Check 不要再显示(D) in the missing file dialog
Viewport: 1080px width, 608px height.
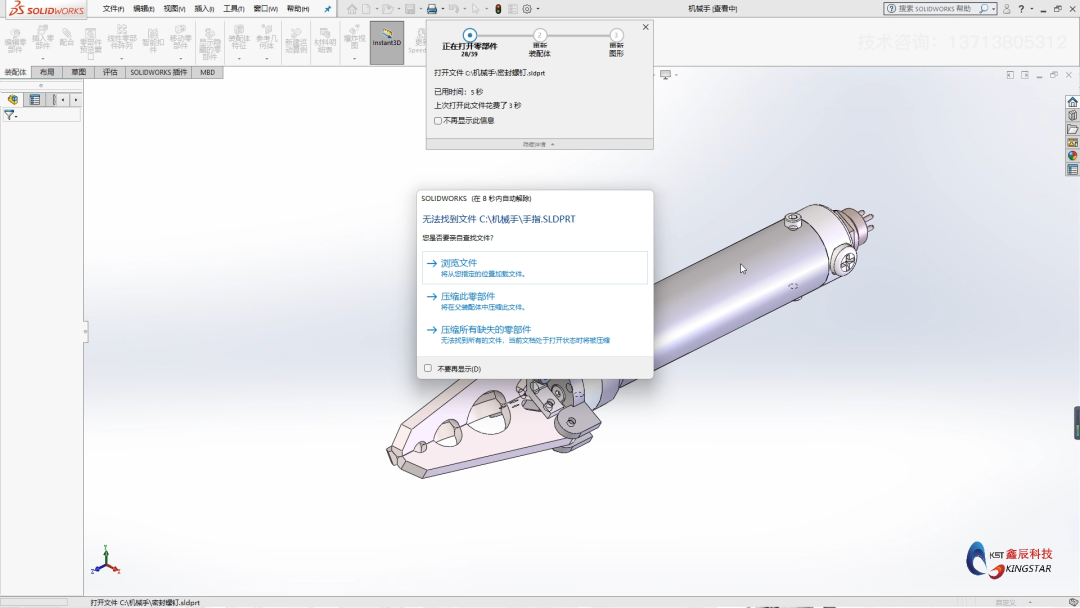(428, 368)
